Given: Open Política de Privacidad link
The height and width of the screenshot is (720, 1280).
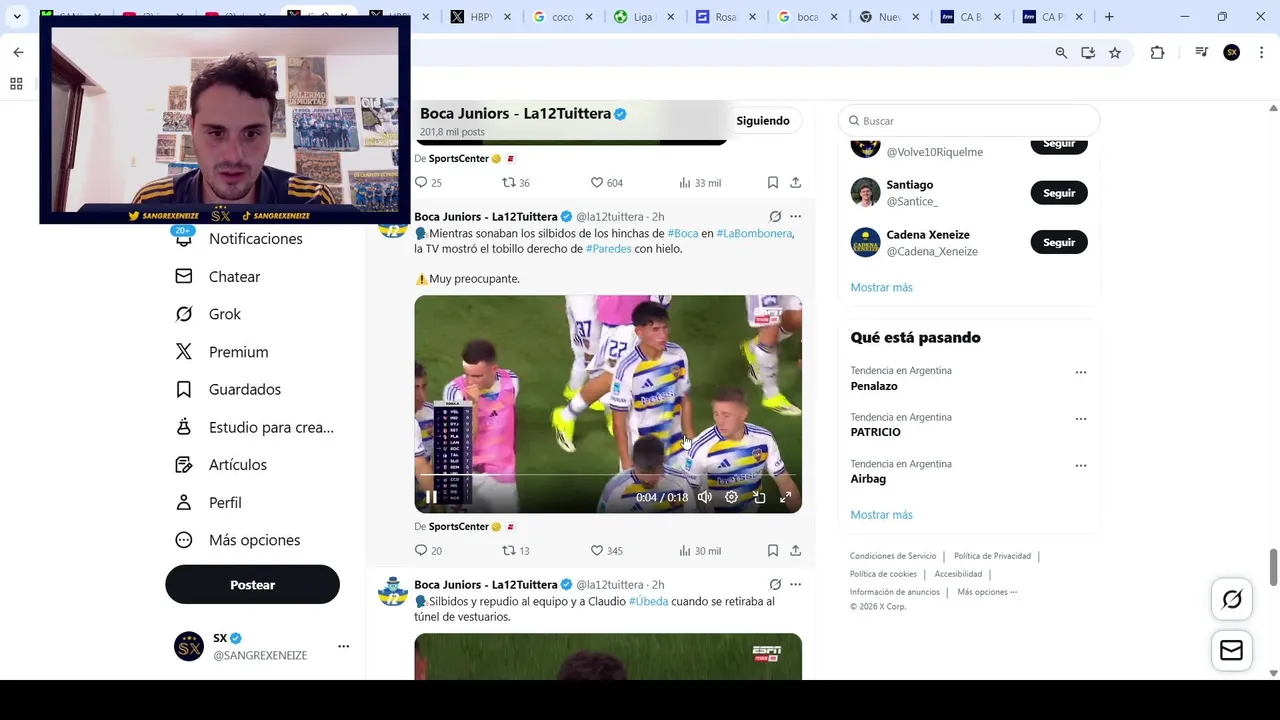Looking at the screenshot, I should [x=992, y=556].
